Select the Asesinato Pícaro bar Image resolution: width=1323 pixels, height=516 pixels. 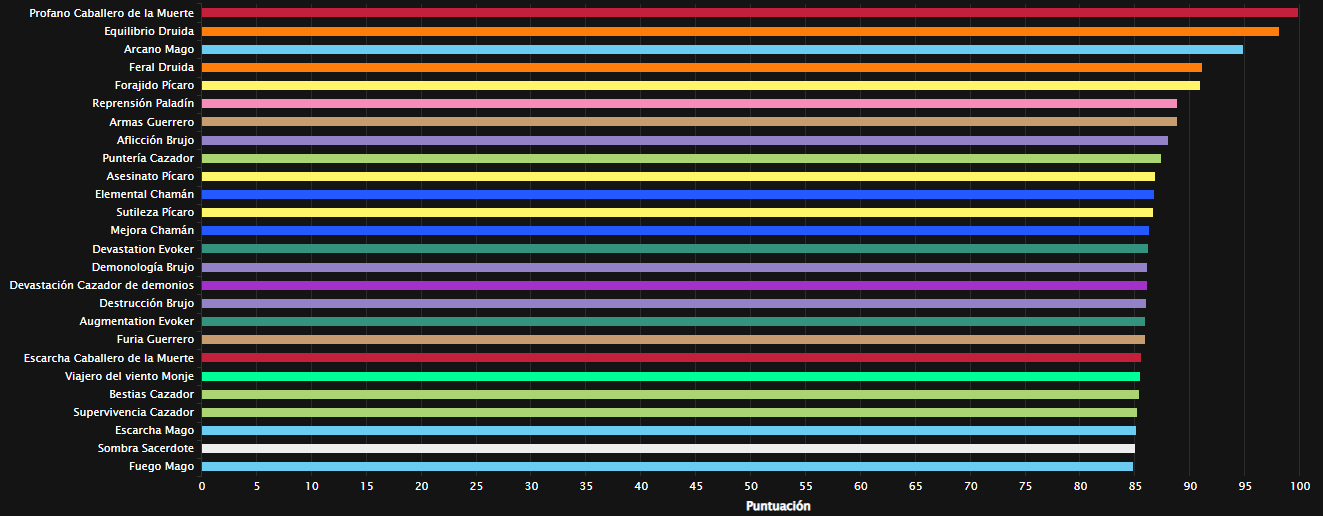click(678, 176)
